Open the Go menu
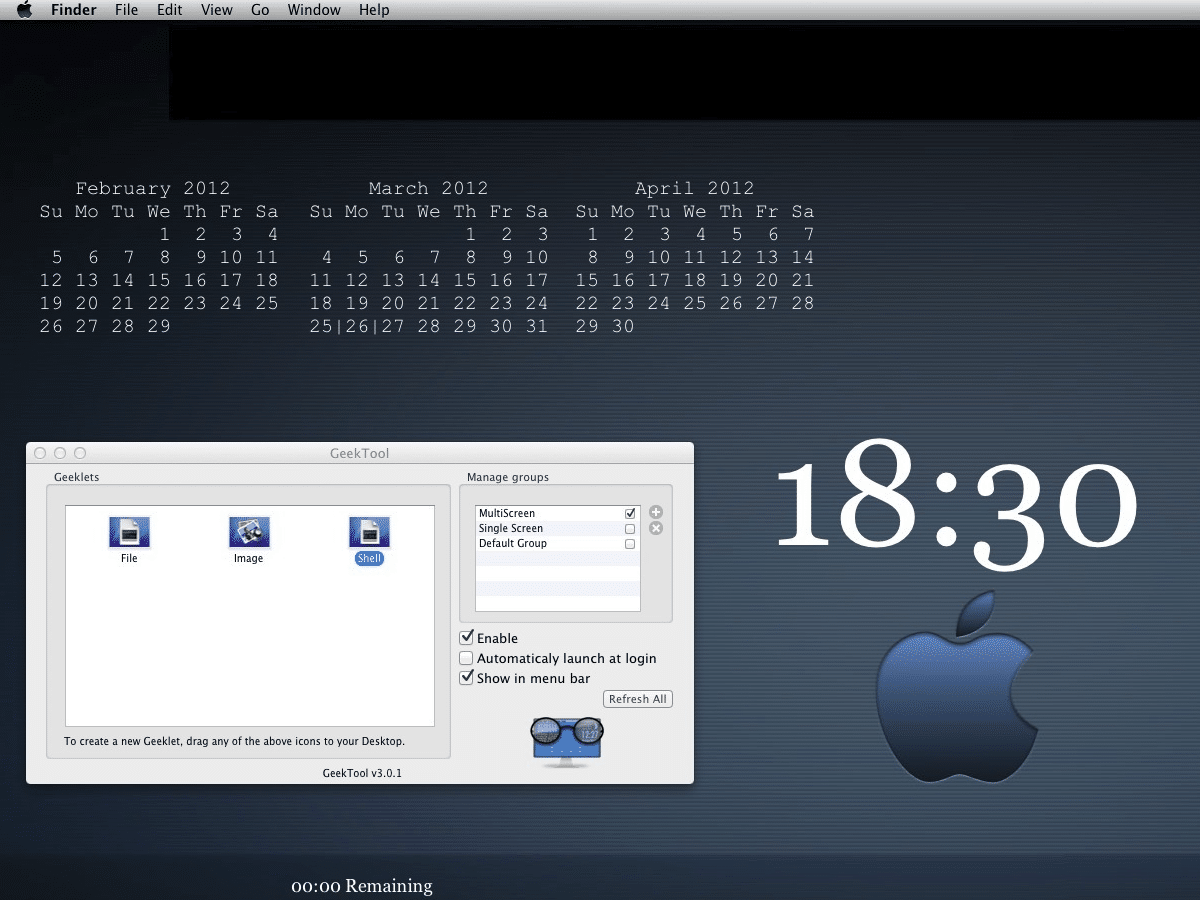 coord(259,10)
